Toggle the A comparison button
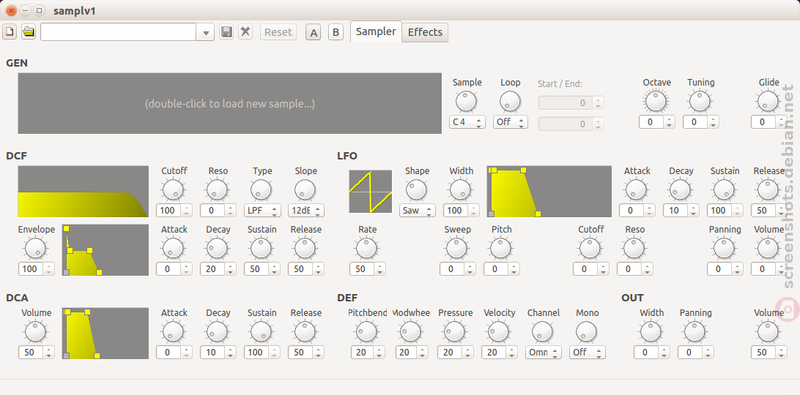 point(313,32)
